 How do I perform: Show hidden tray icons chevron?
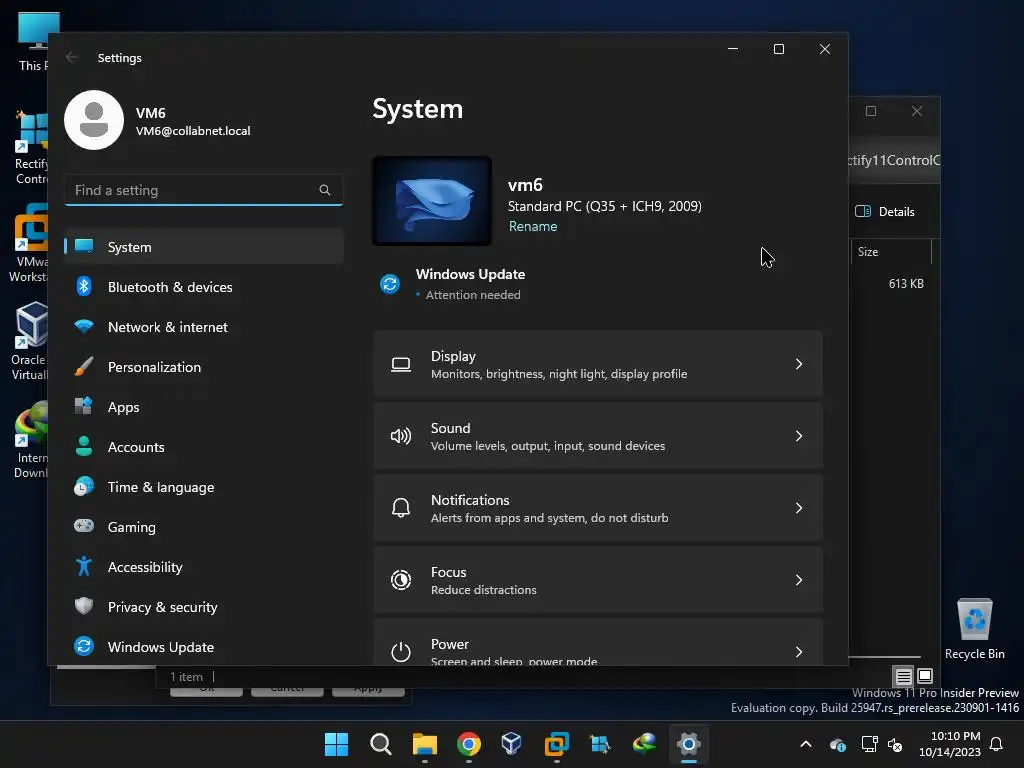(806, 744)
